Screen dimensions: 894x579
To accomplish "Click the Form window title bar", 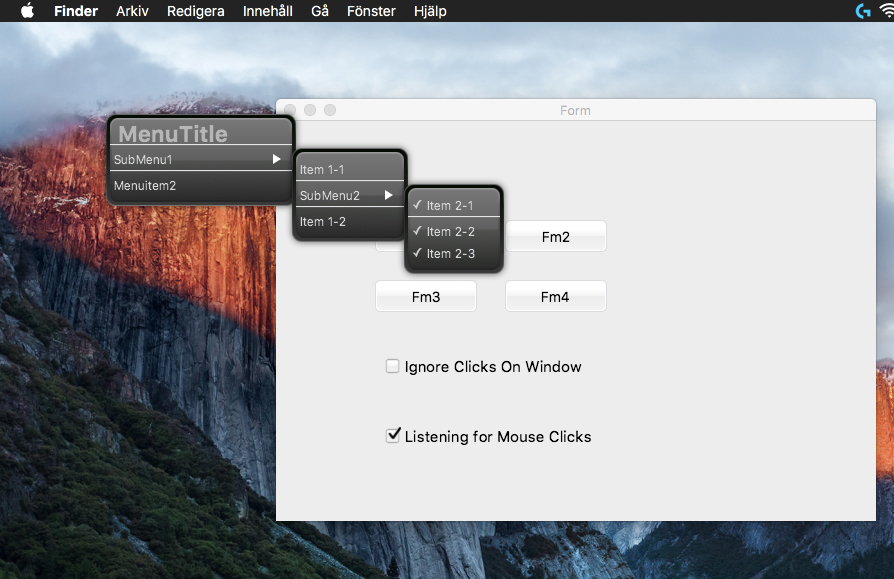I will (x=576, y=110).
